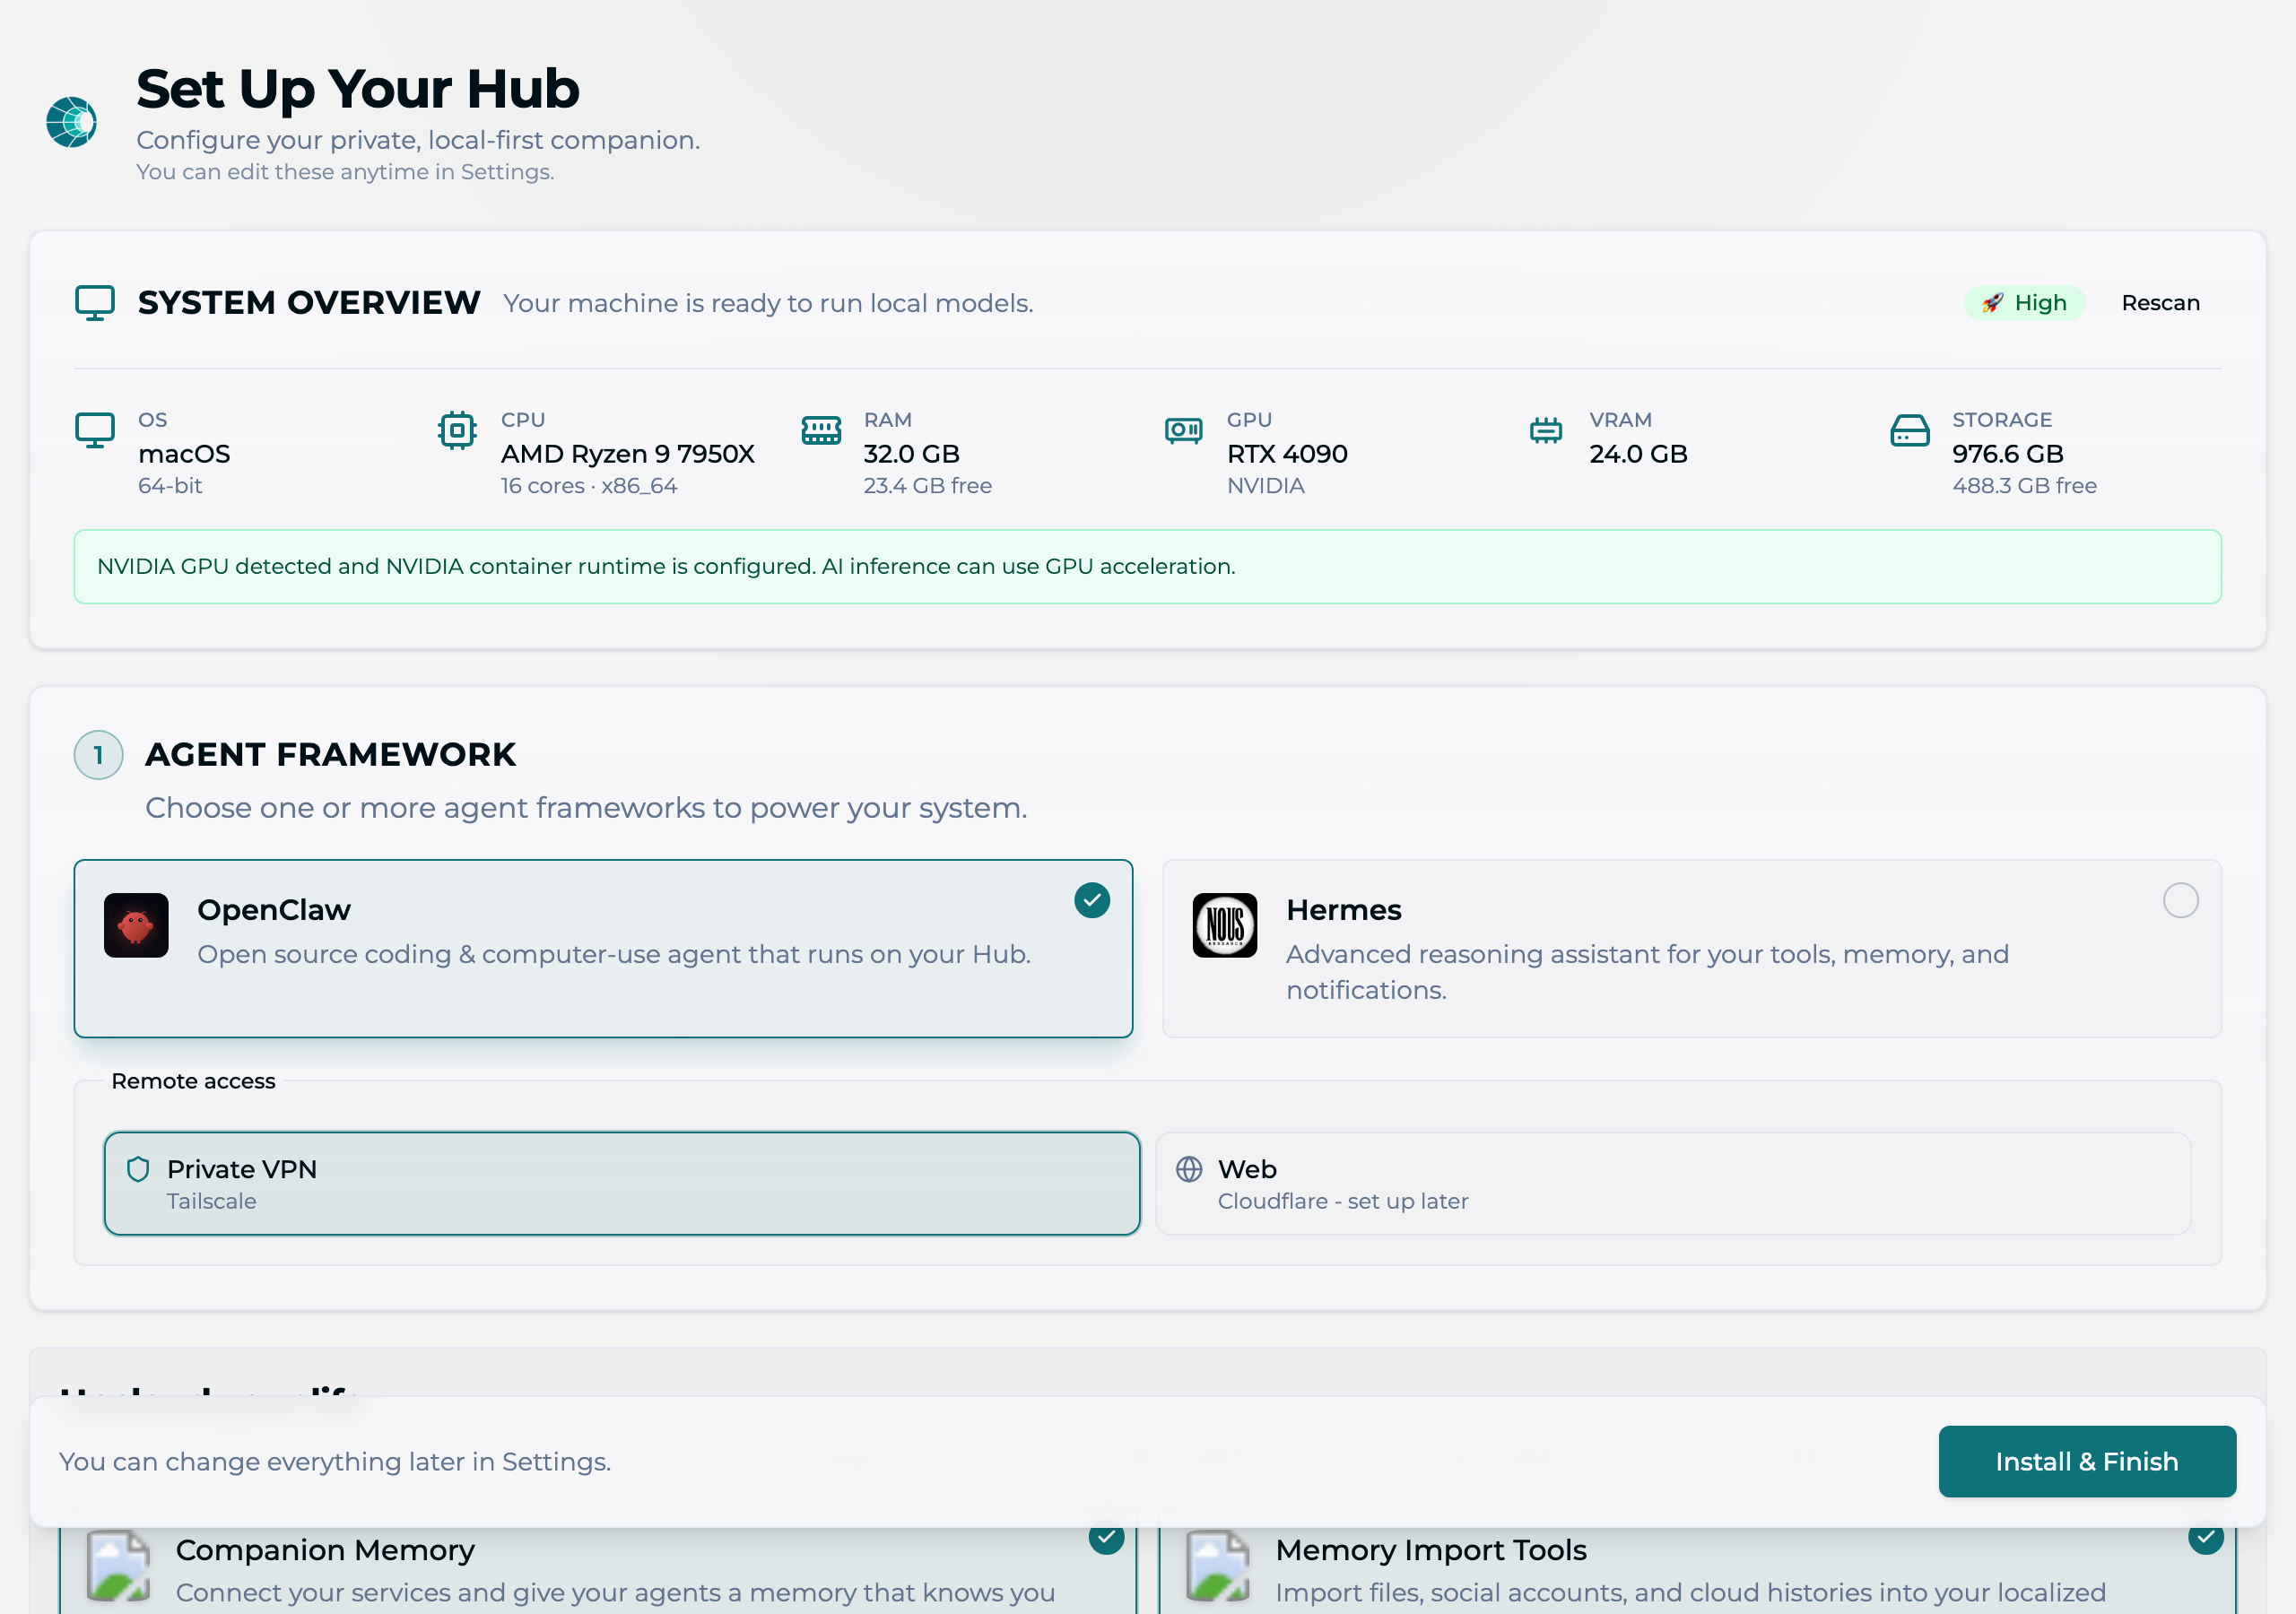Click the Hermes advanced reasoning description

(1647, 972)
